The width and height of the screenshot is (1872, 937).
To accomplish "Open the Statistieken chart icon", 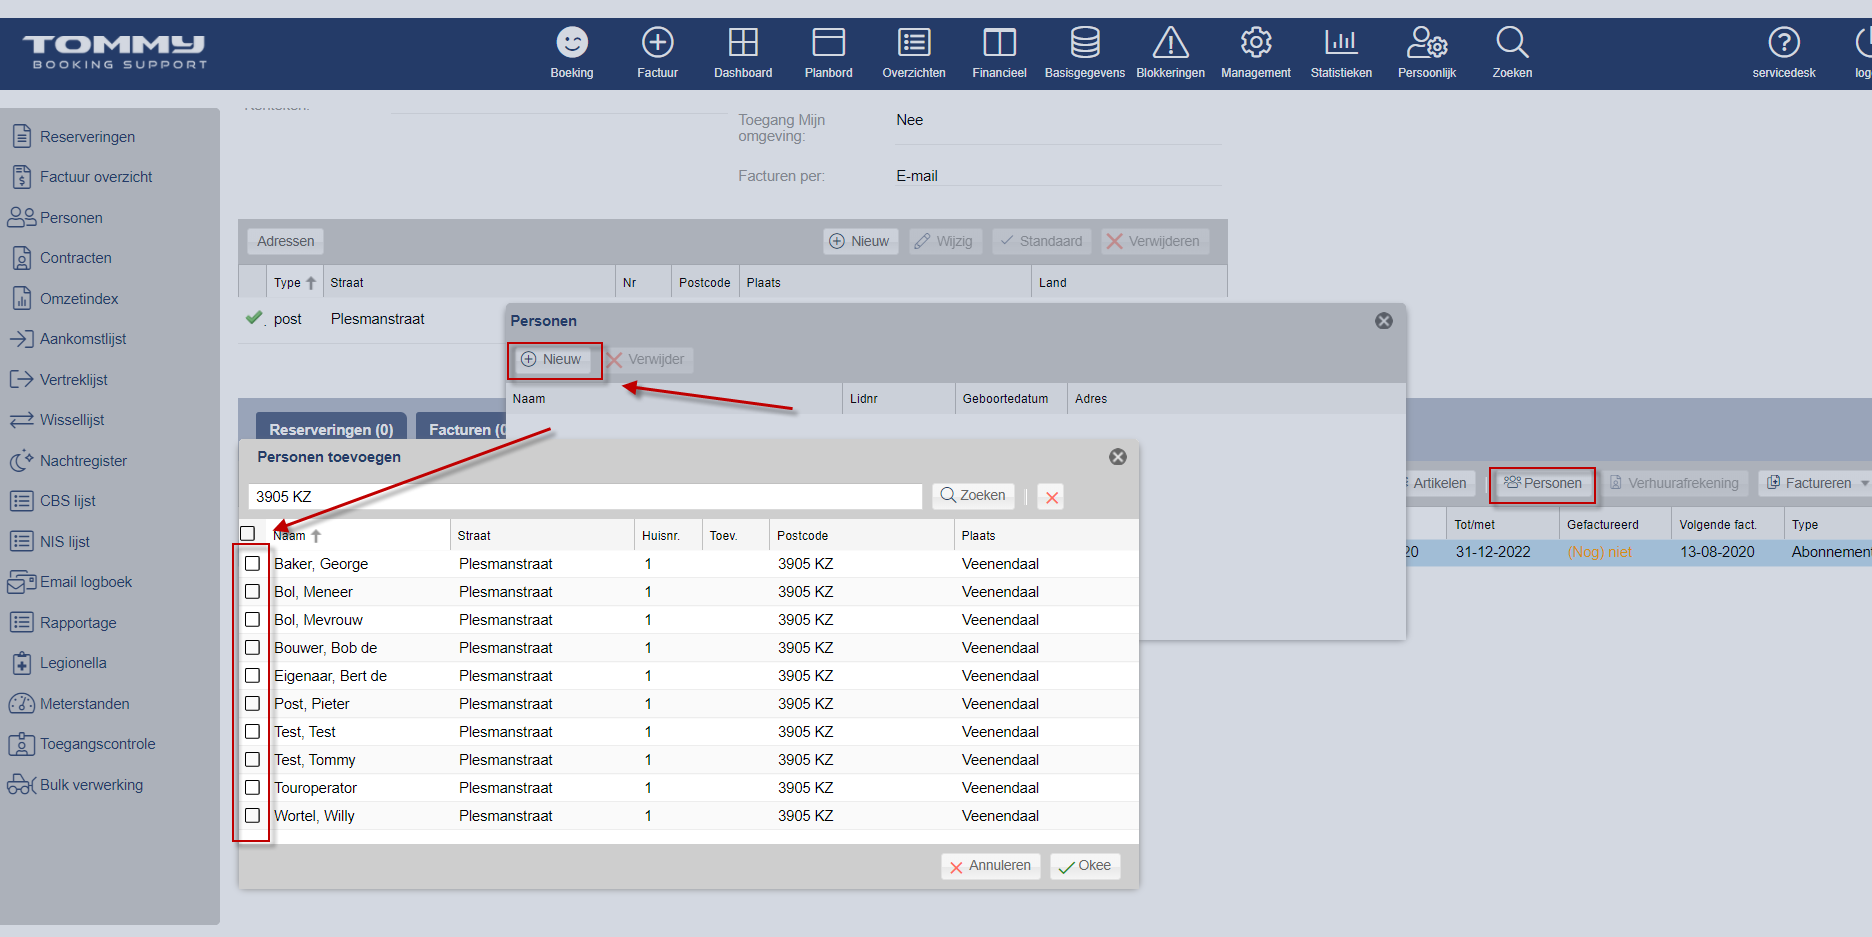I will [x=1341, y=43].
